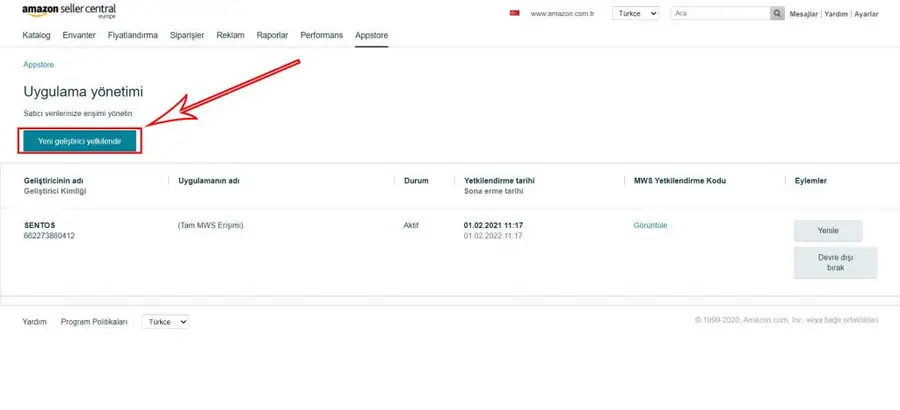Screen dimensions: 900x410
Task: Focus the Ara search field
Action: click(720, 13)
